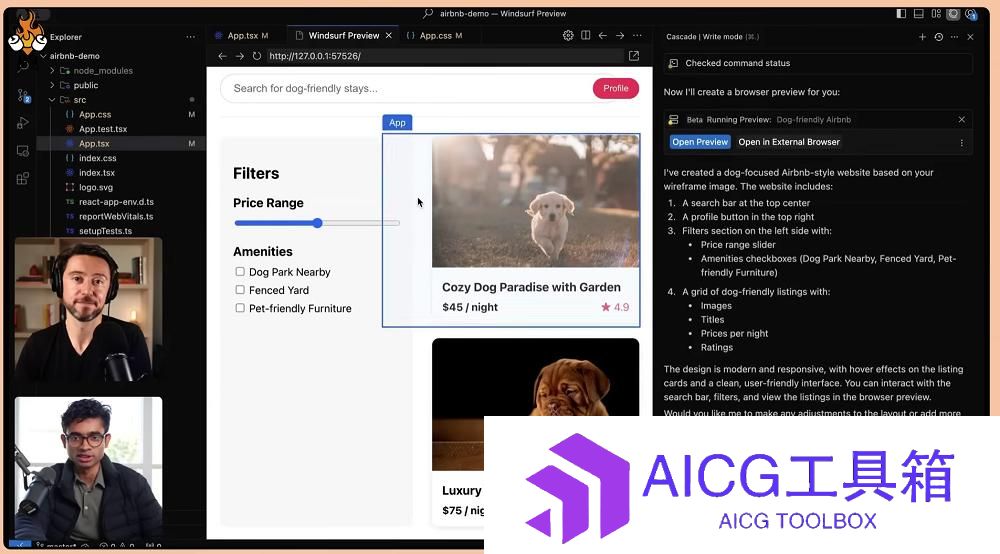The width and height of the screenshot is (1000, 554).
Task: Go back in the preview browser
Action: coord(222,56)
